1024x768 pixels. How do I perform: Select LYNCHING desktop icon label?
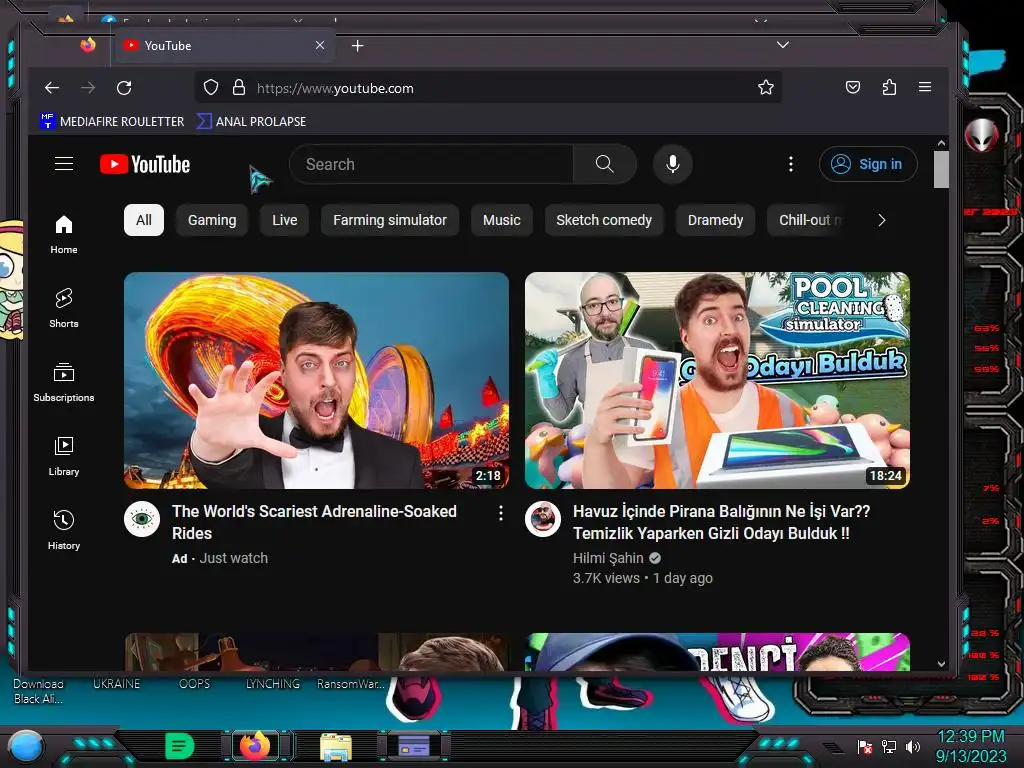point(272,684)
